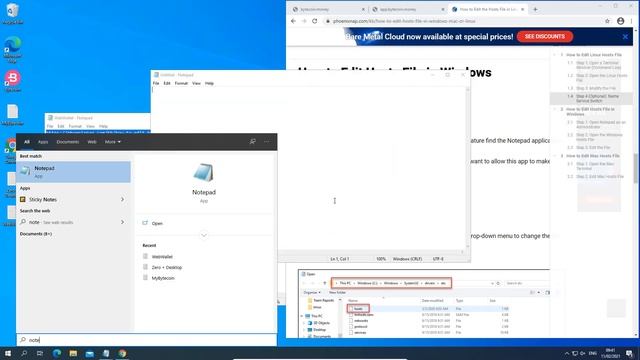
Task: Switch to the first Chrome tab
Action: (328, 9)
